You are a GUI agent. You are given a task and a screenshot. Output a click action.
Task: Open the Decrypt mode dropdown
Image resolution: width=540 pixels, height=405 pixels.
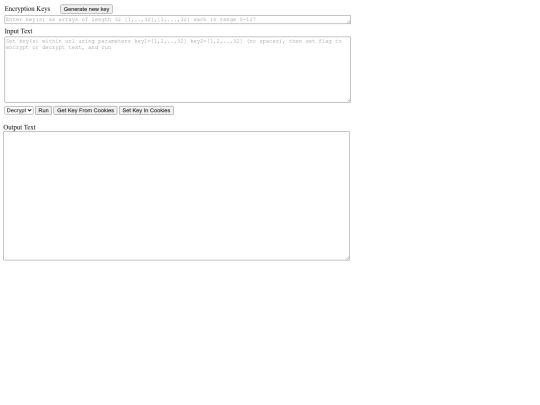[19, 110]
